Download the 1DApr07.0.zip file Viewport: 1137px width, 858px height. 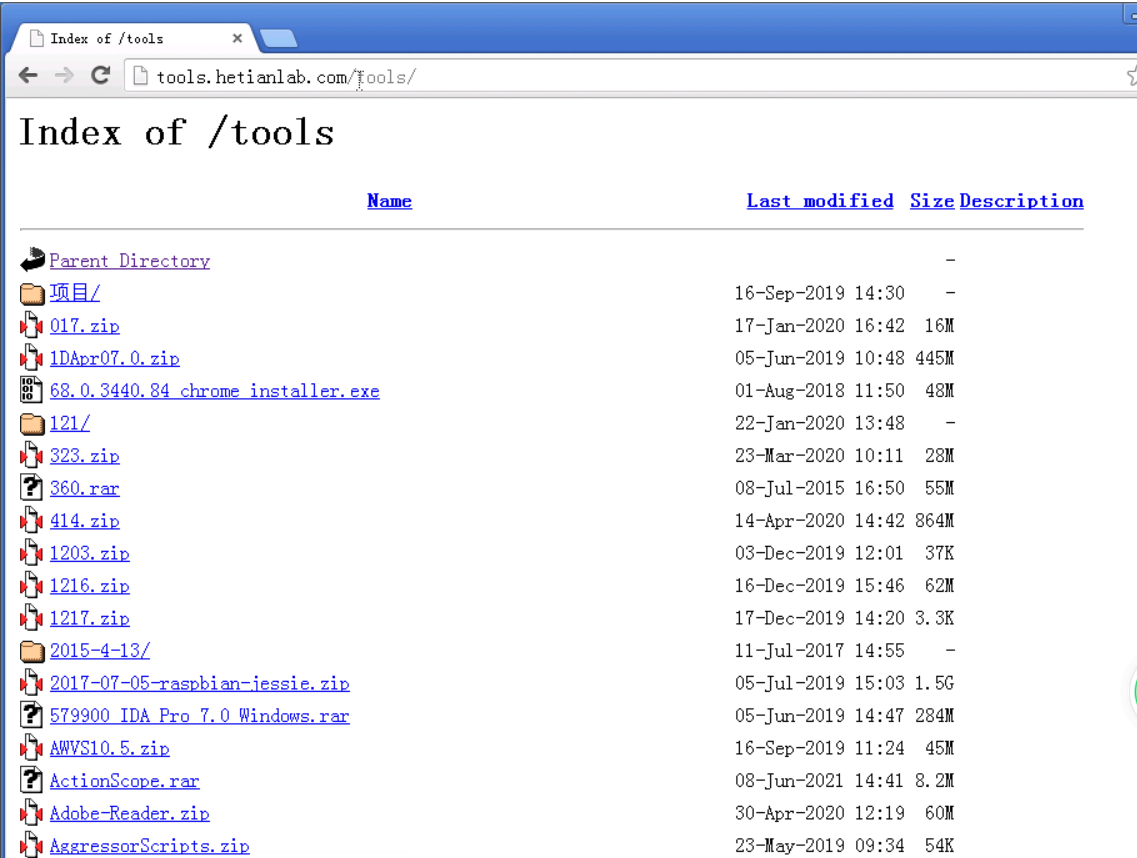pyautogui.click(x=115, y=358)
